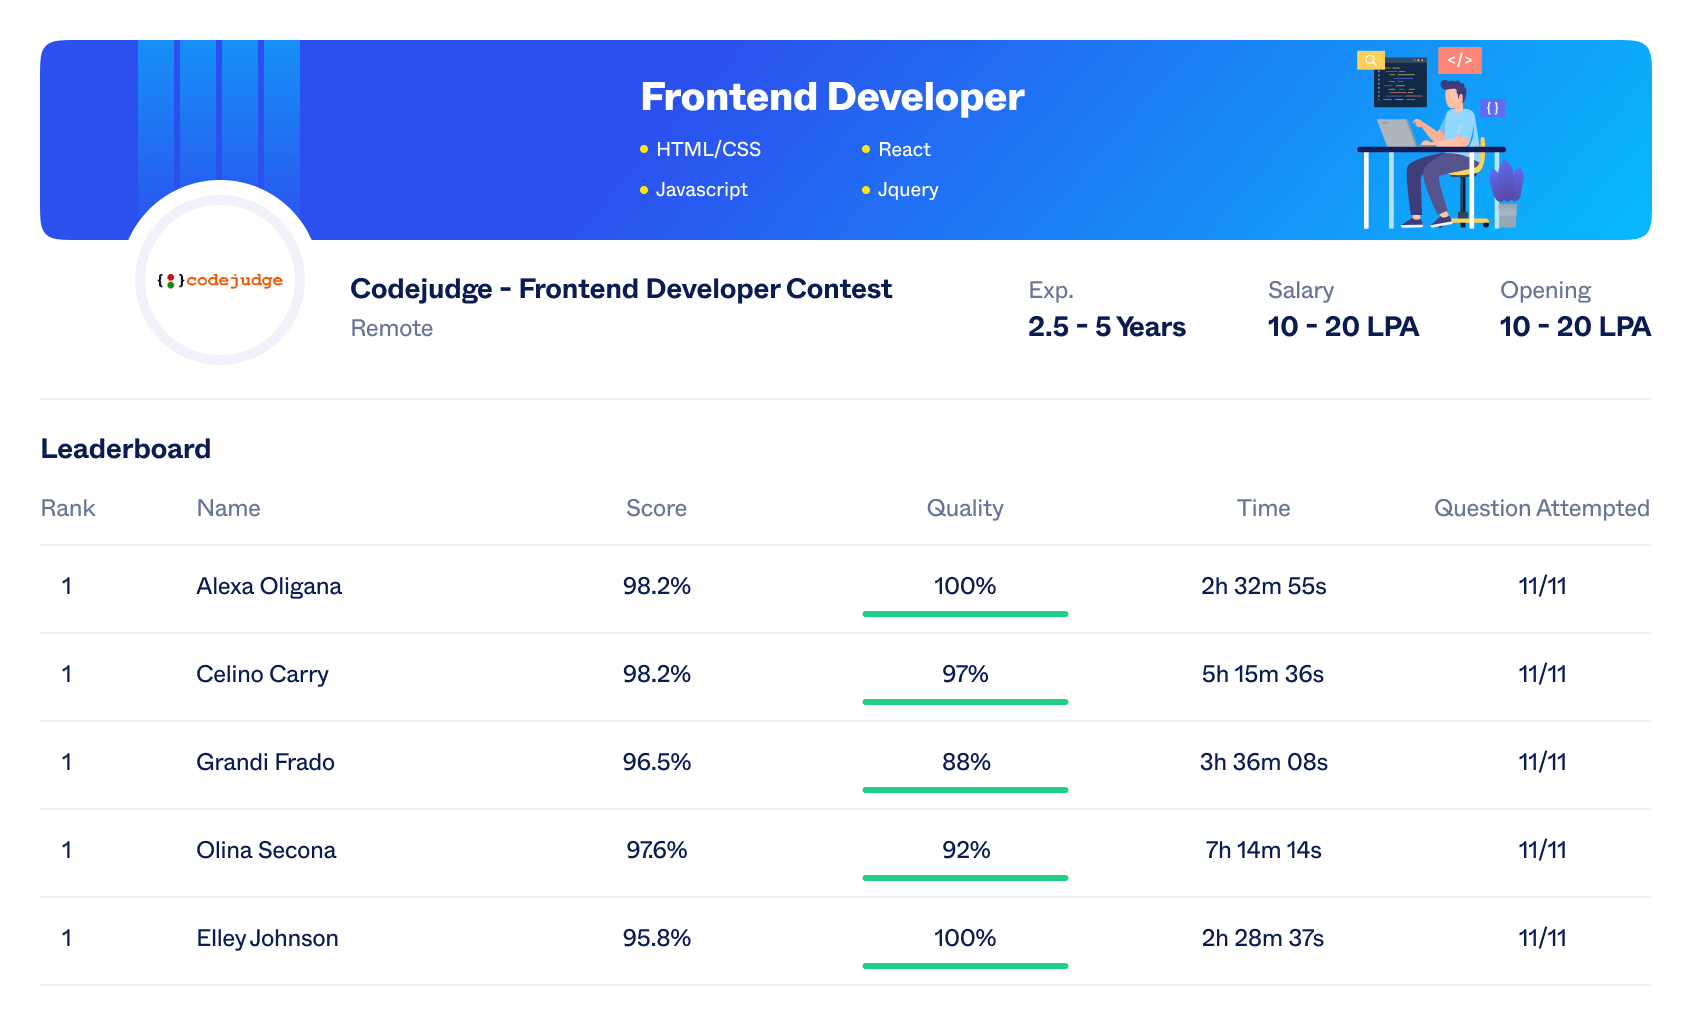Sort by the Quality column header
The image size is (1692, 1010).
pyautogui.click(x=964, y=508)
